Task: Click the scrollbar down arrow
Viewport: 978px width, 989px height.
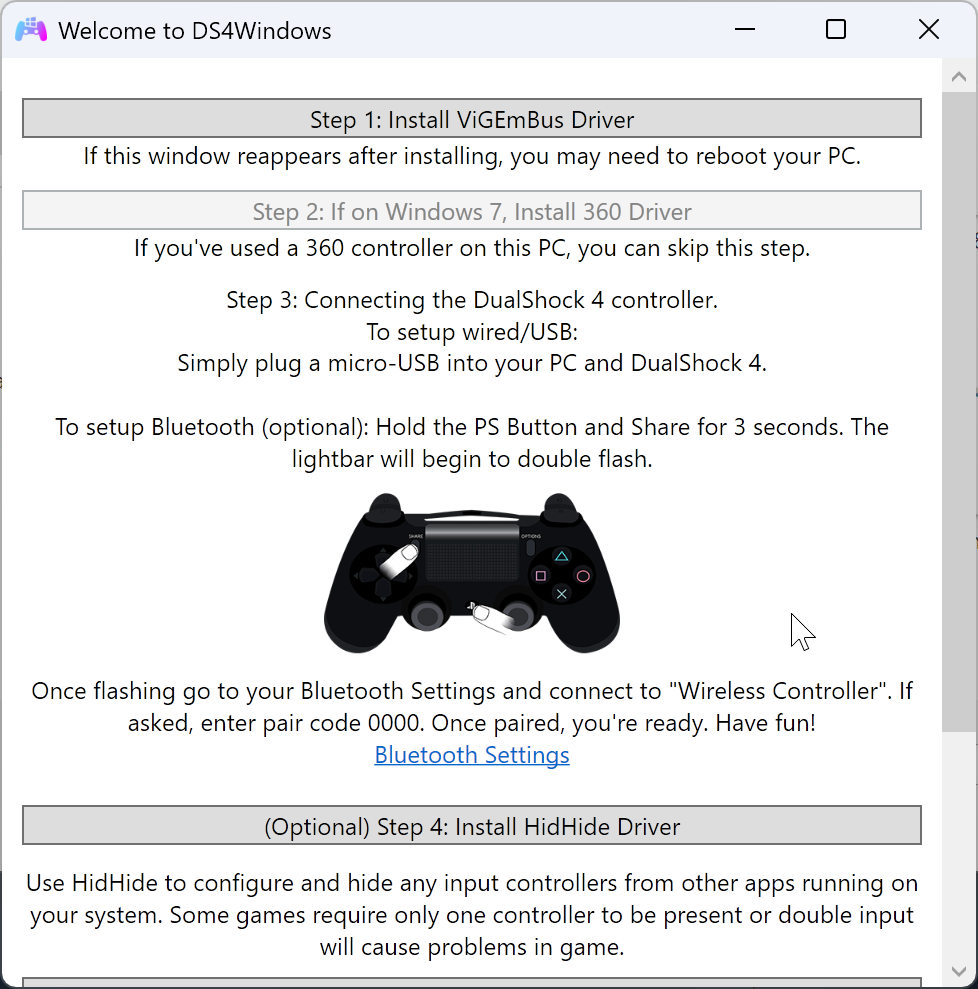Action: [x=959, y=971]
